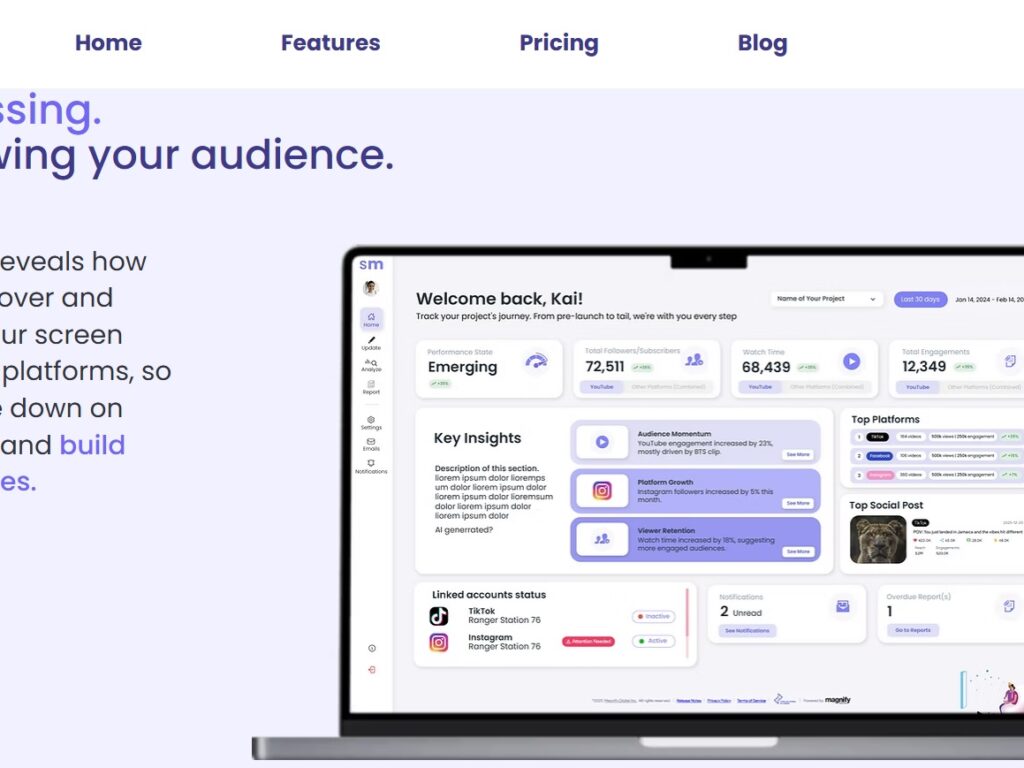
Task: Click the Notifications inbox icon
Action: coord(843,607)
